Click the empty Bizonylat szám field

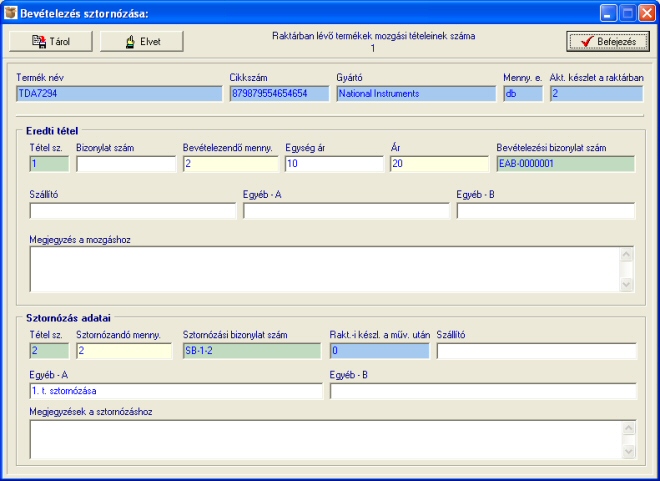click(x=126, y=164)
